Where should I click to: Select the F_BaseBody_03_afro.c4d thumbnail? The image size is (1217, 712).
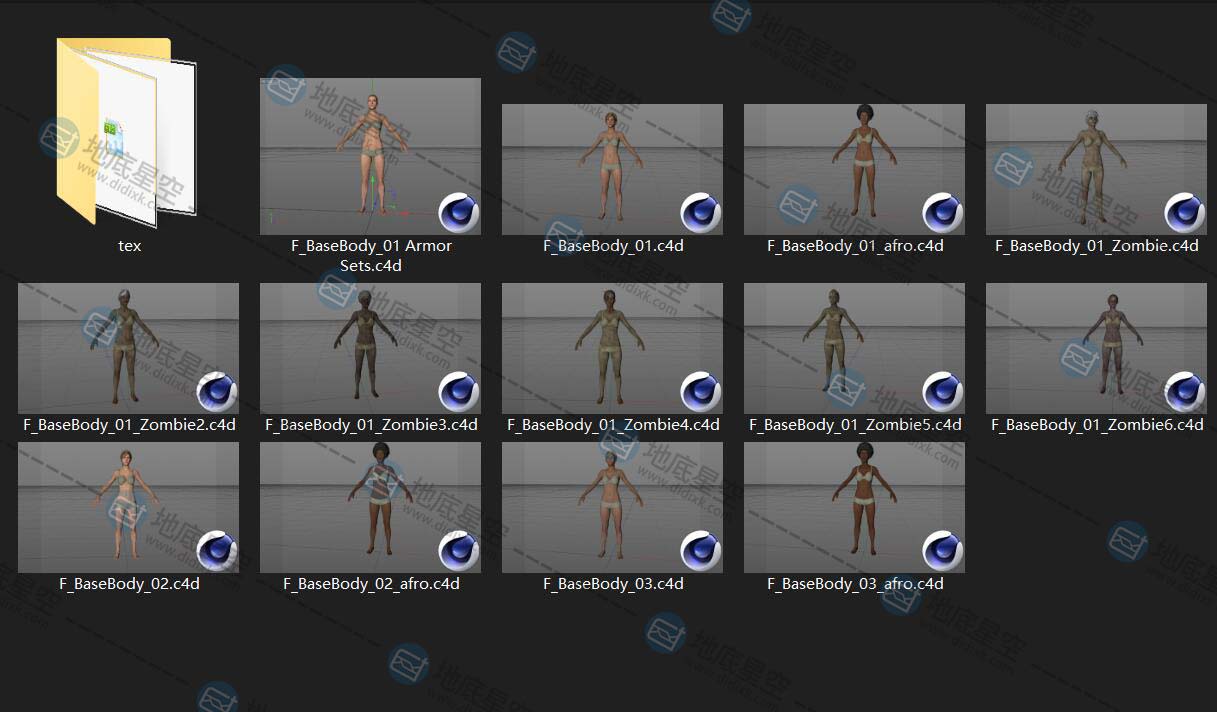point(854,508)
